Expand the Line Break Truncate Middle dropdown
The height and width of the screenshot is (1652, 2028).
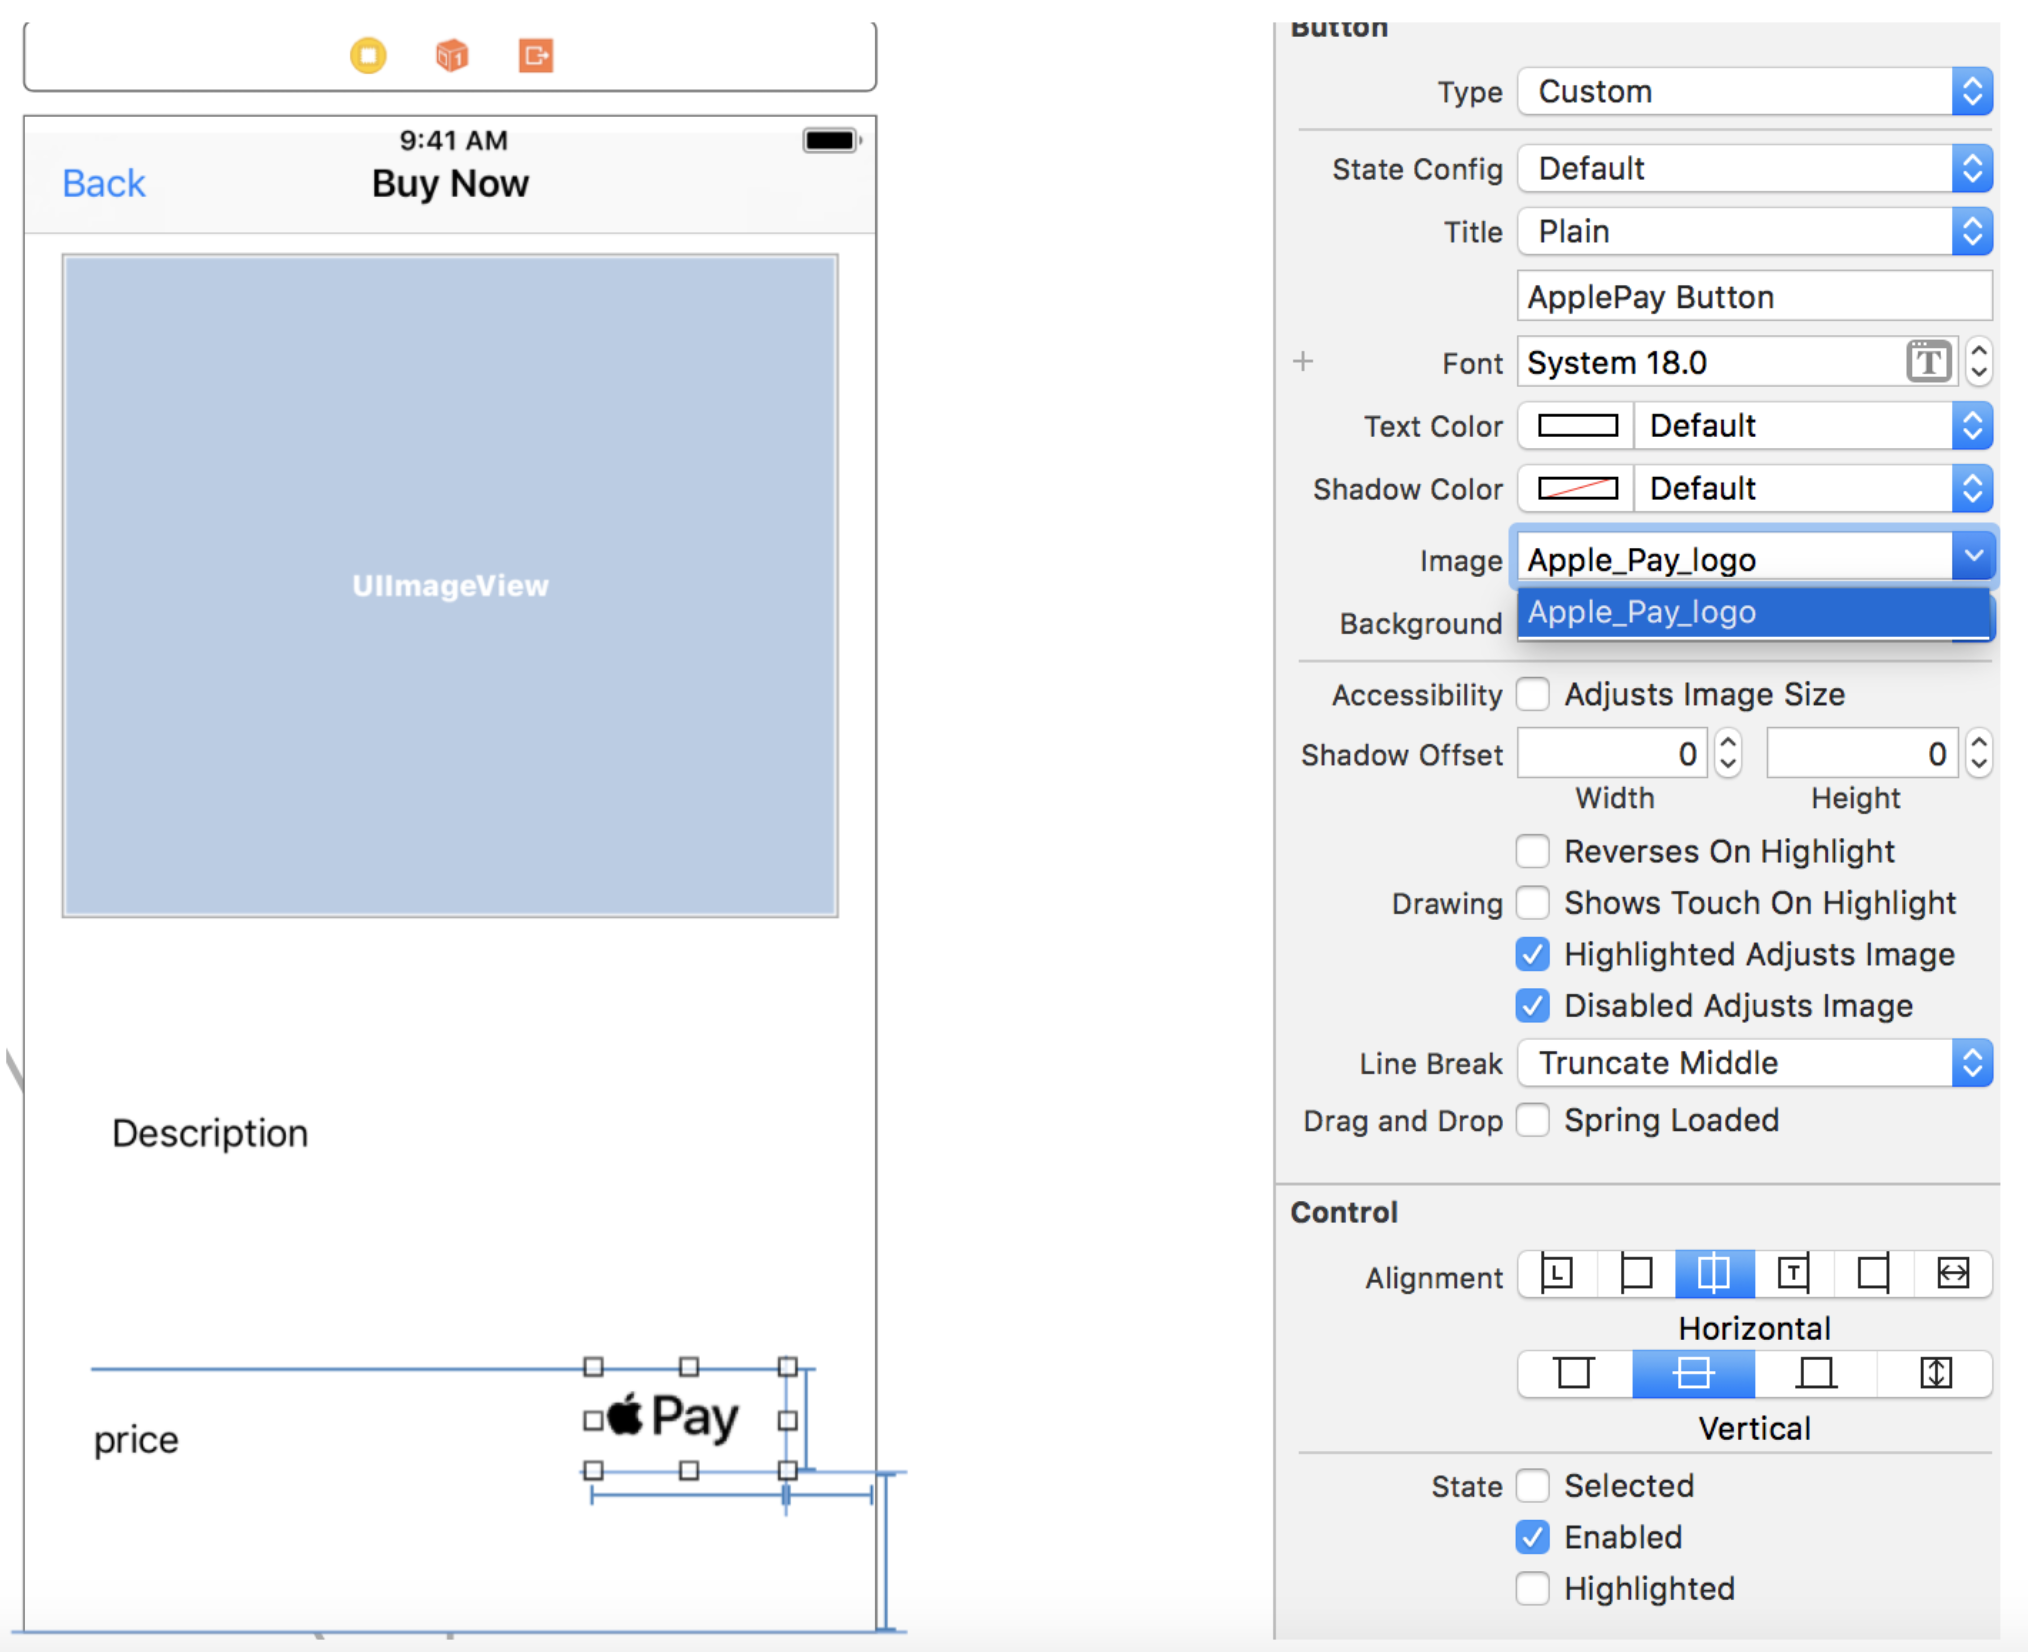pos(1754,1063)
